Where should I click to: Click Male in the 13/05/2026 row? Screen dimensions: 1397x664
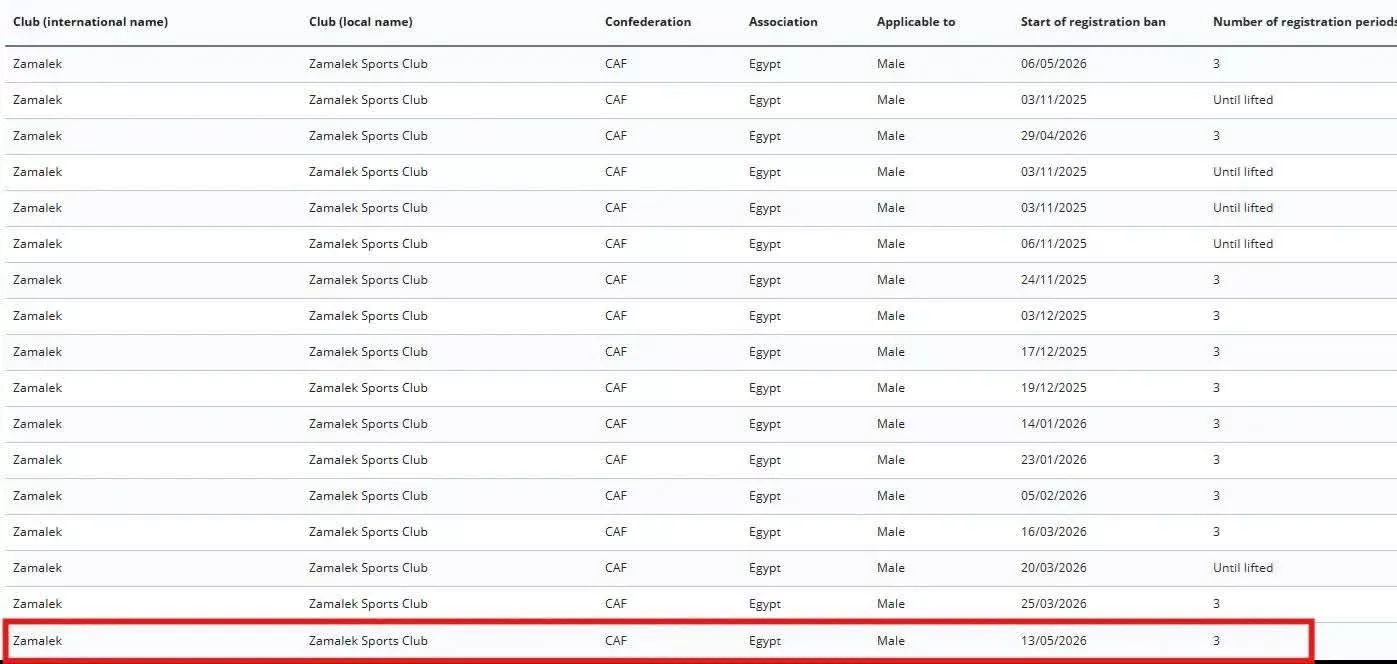pos(891,641)
